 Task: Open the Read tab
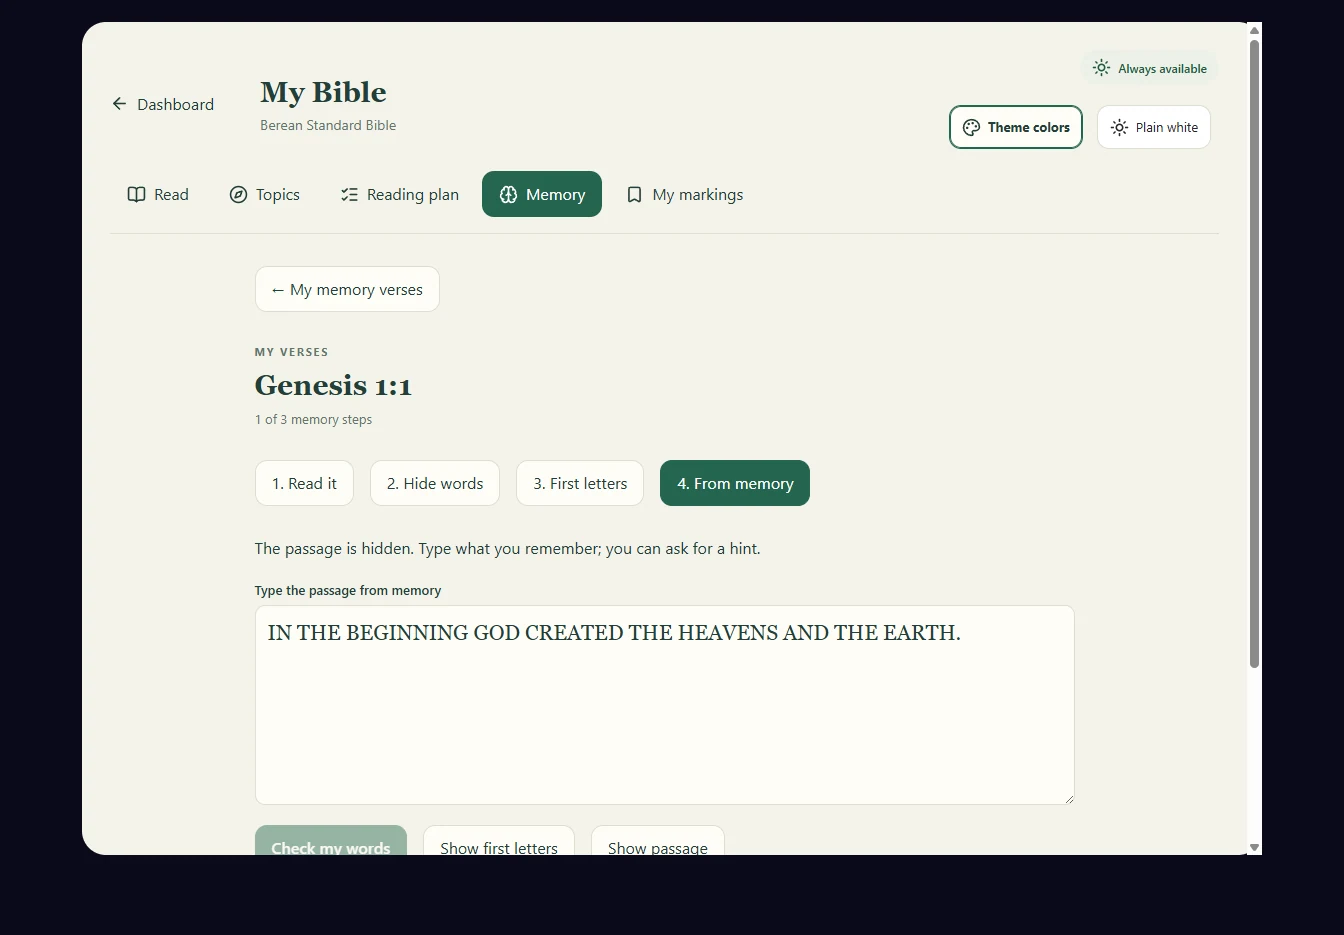point(158,194)
